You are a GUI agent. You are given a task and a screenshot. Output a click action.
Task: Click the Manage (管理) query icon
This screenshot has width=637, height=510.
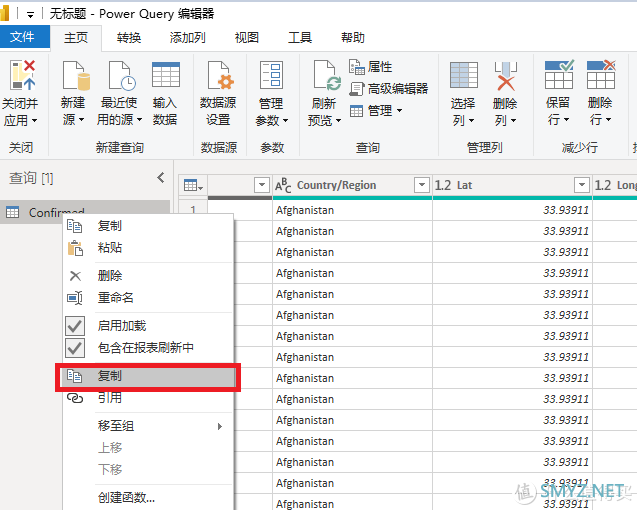pyautogui.click(x=356, y=111)
